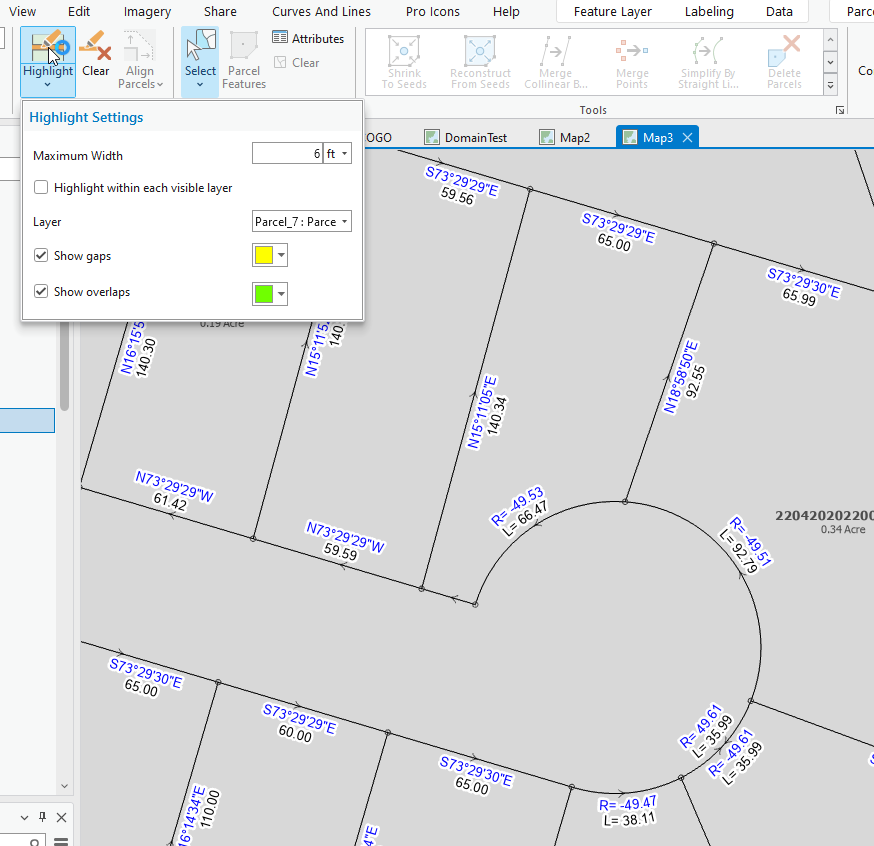Open the Layer dropdown showing Parcel_7

(x=301, y=221)
